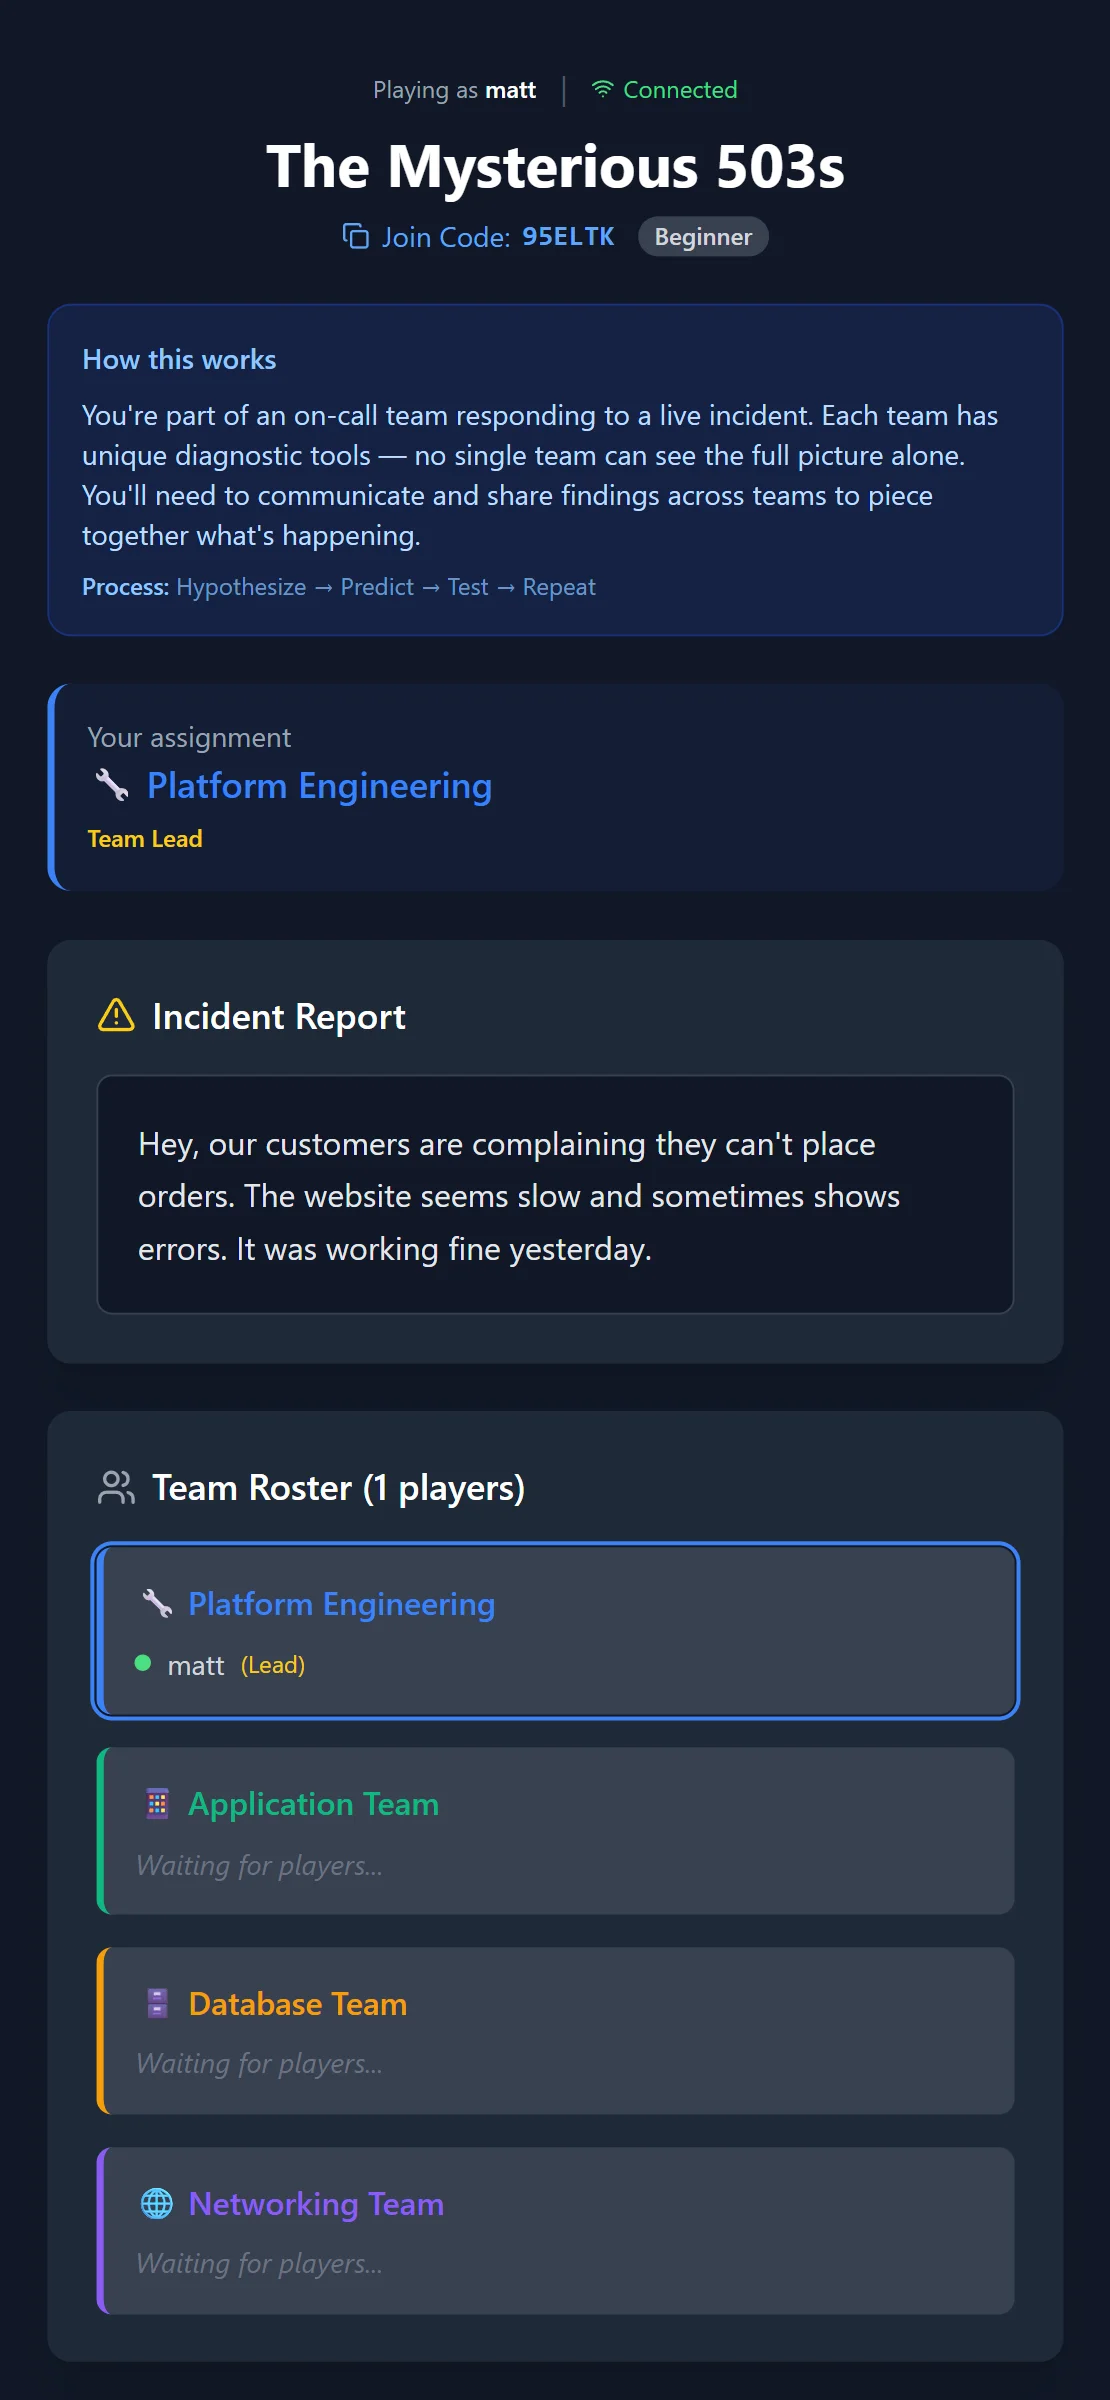
Task: Click the Networking Team globe icon
Action: (157, 2203)
